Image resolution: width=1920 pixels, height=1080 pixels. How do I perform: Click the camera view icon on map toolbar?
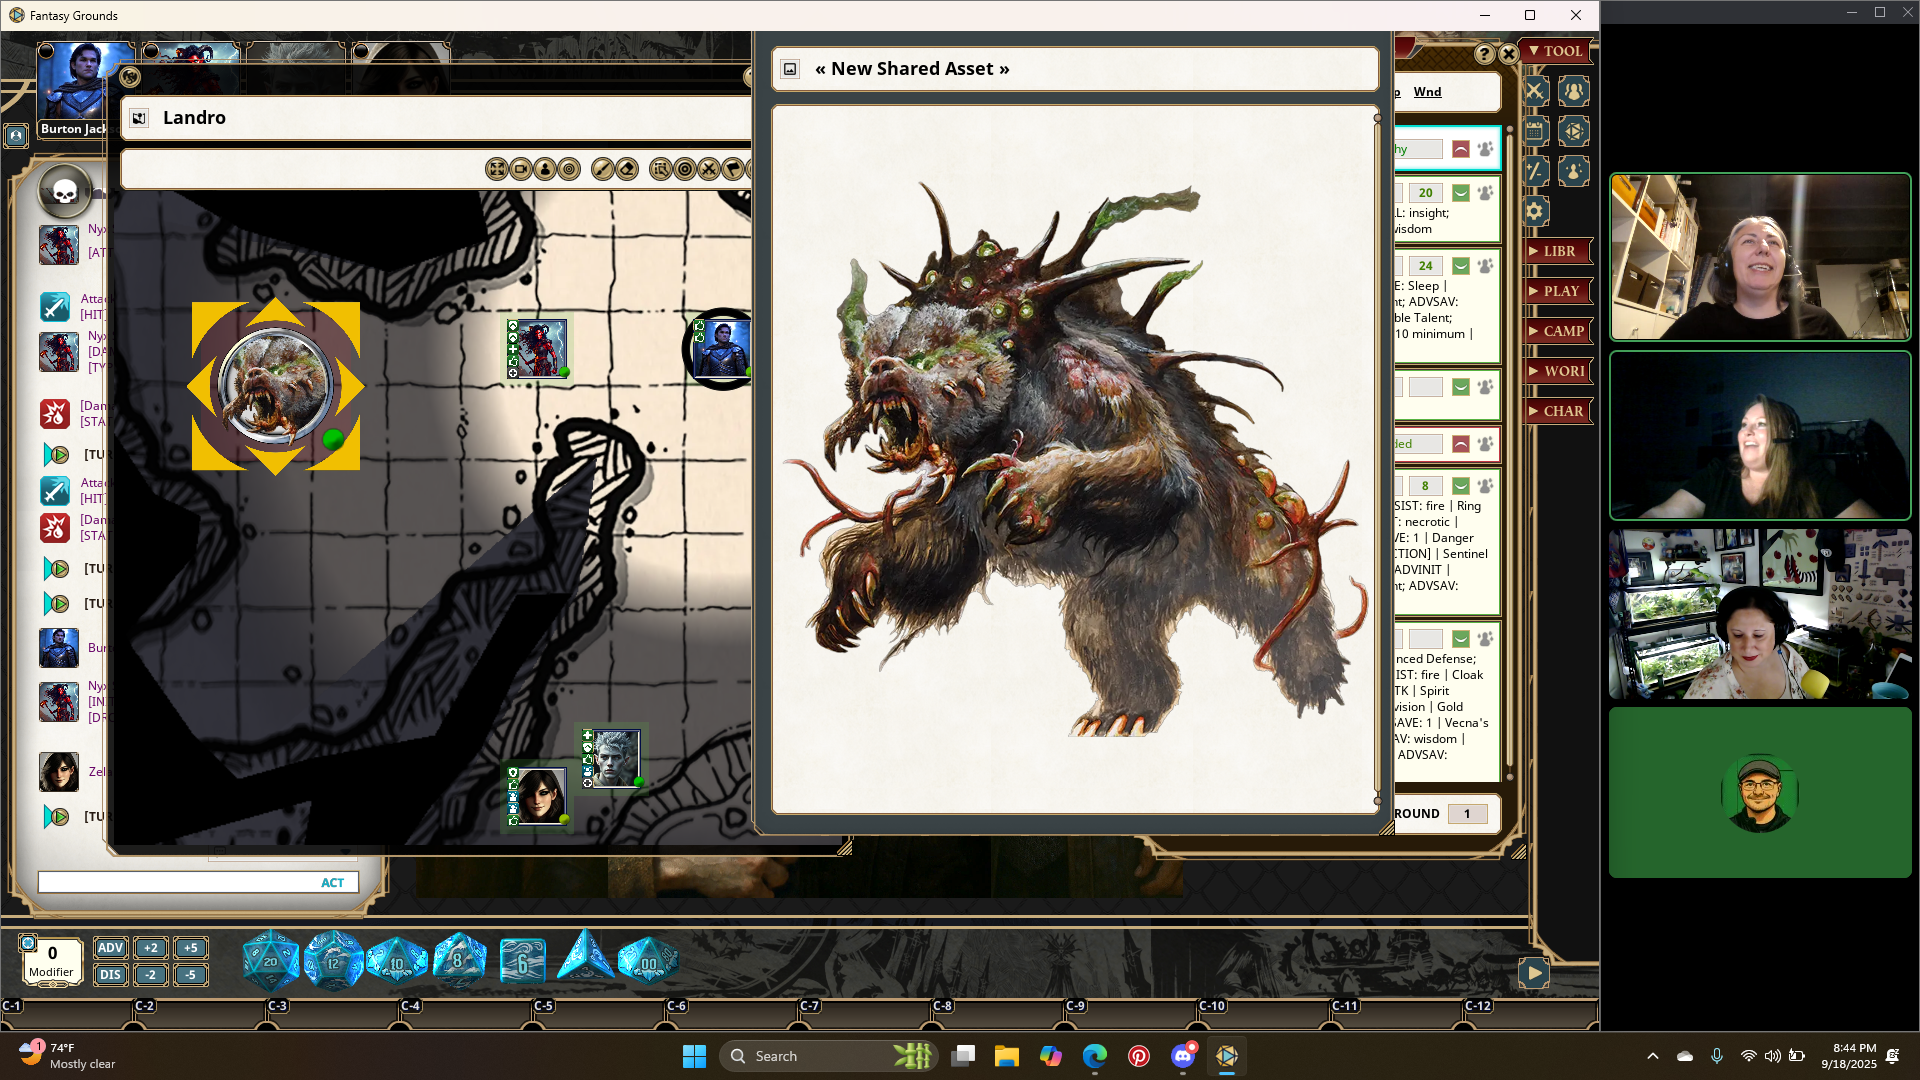pyautogui.click(x=521, y=169)
